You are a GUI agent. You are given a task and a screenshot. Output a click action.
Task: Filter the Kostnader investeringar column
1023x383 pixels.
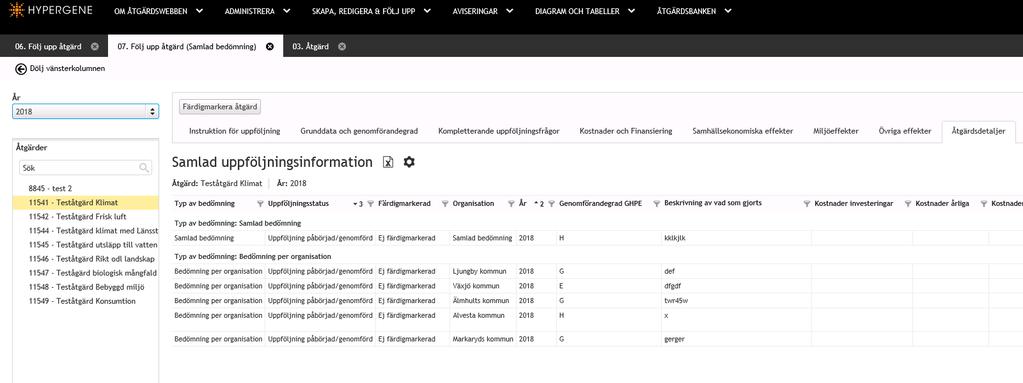click(908, 204)
